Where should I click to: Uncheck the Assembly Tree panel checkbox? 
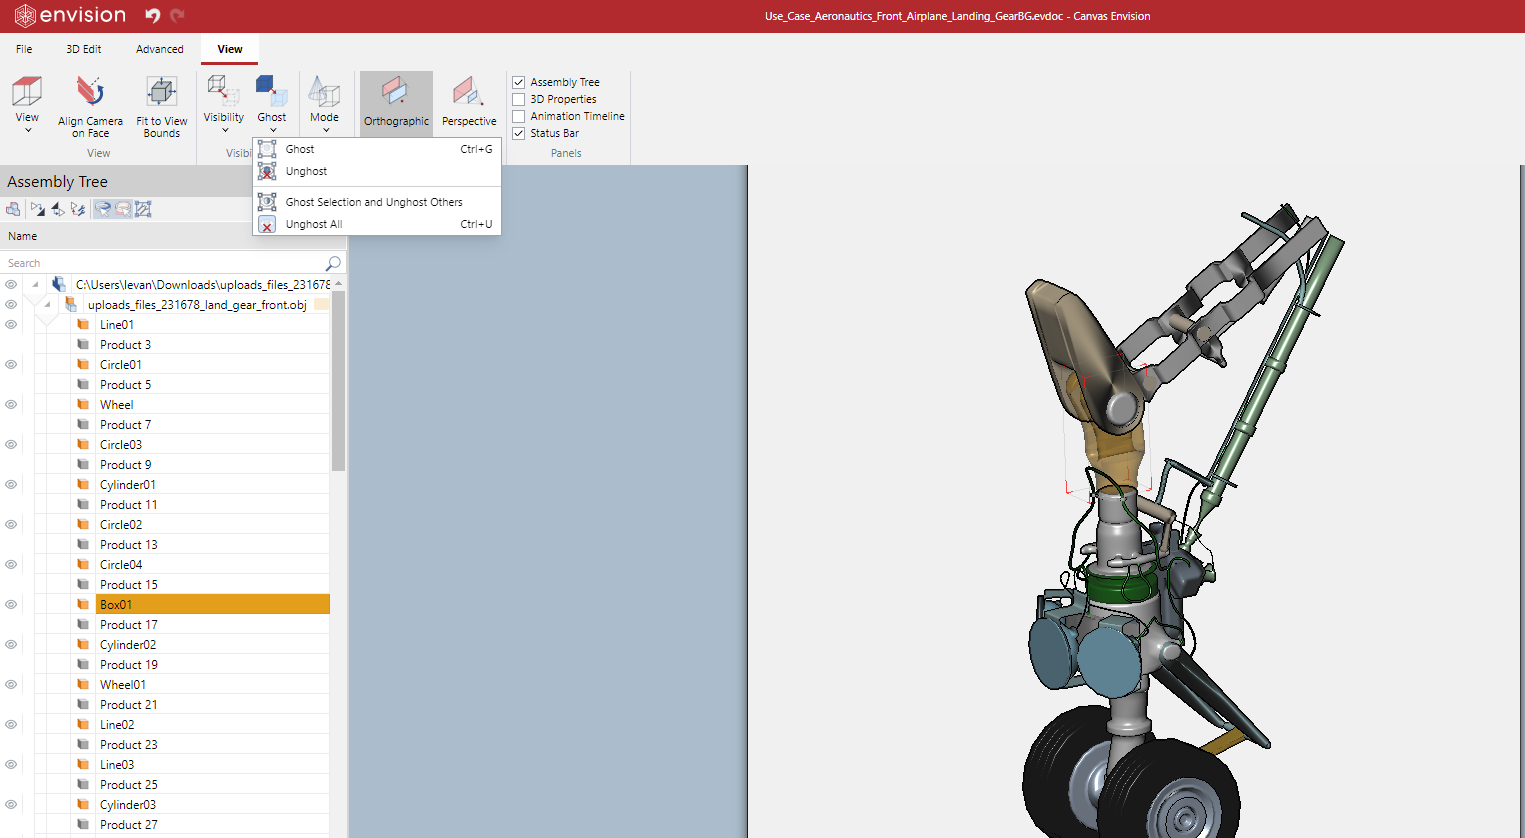[519, 82]
